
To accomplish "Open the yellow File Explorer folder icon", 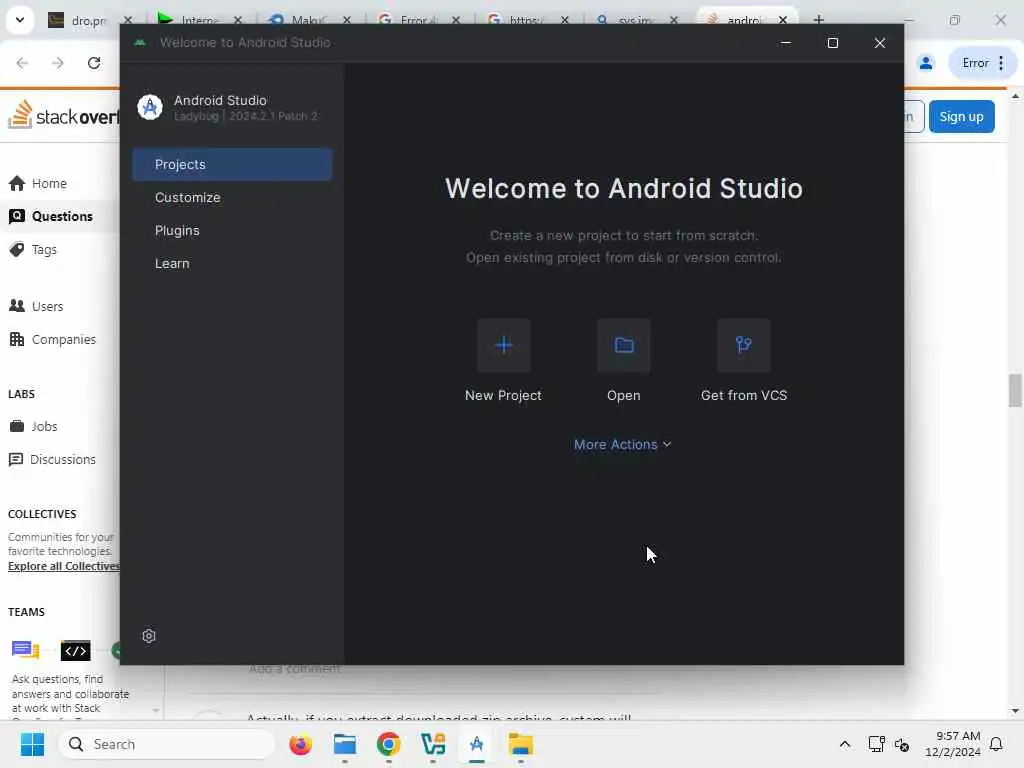I will pyautogui.click(x=520, y=744).
